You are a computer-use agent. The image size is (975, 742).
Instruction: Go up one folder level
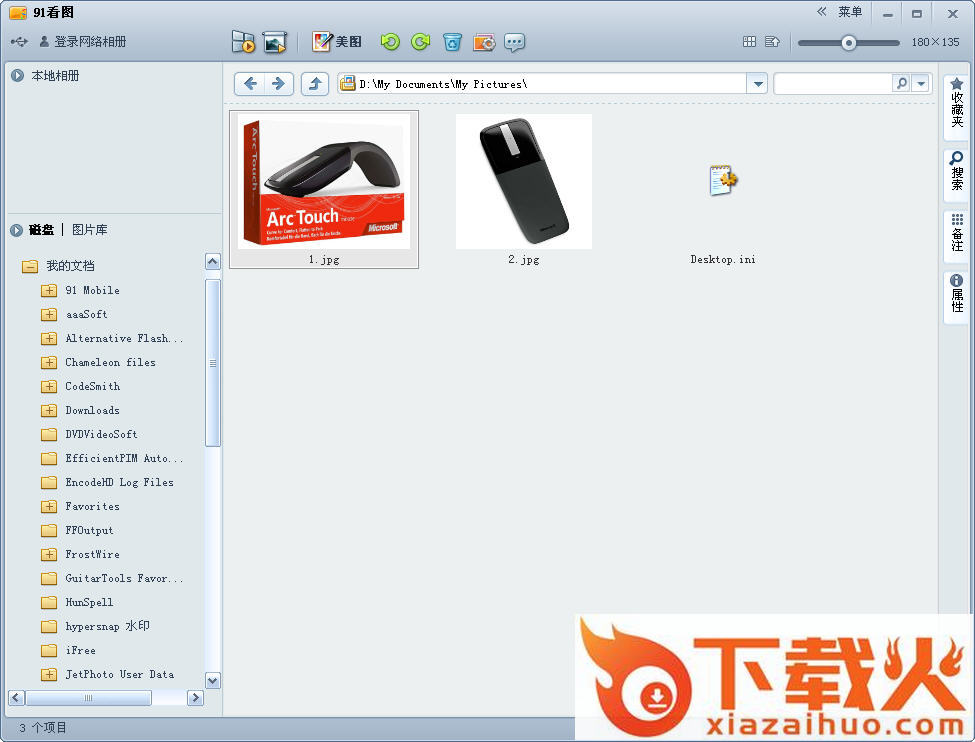[315, 83]
